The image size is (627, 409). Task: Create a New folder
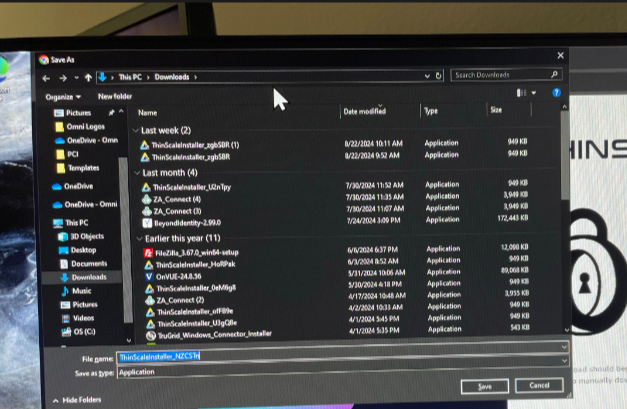click(115, 96)
